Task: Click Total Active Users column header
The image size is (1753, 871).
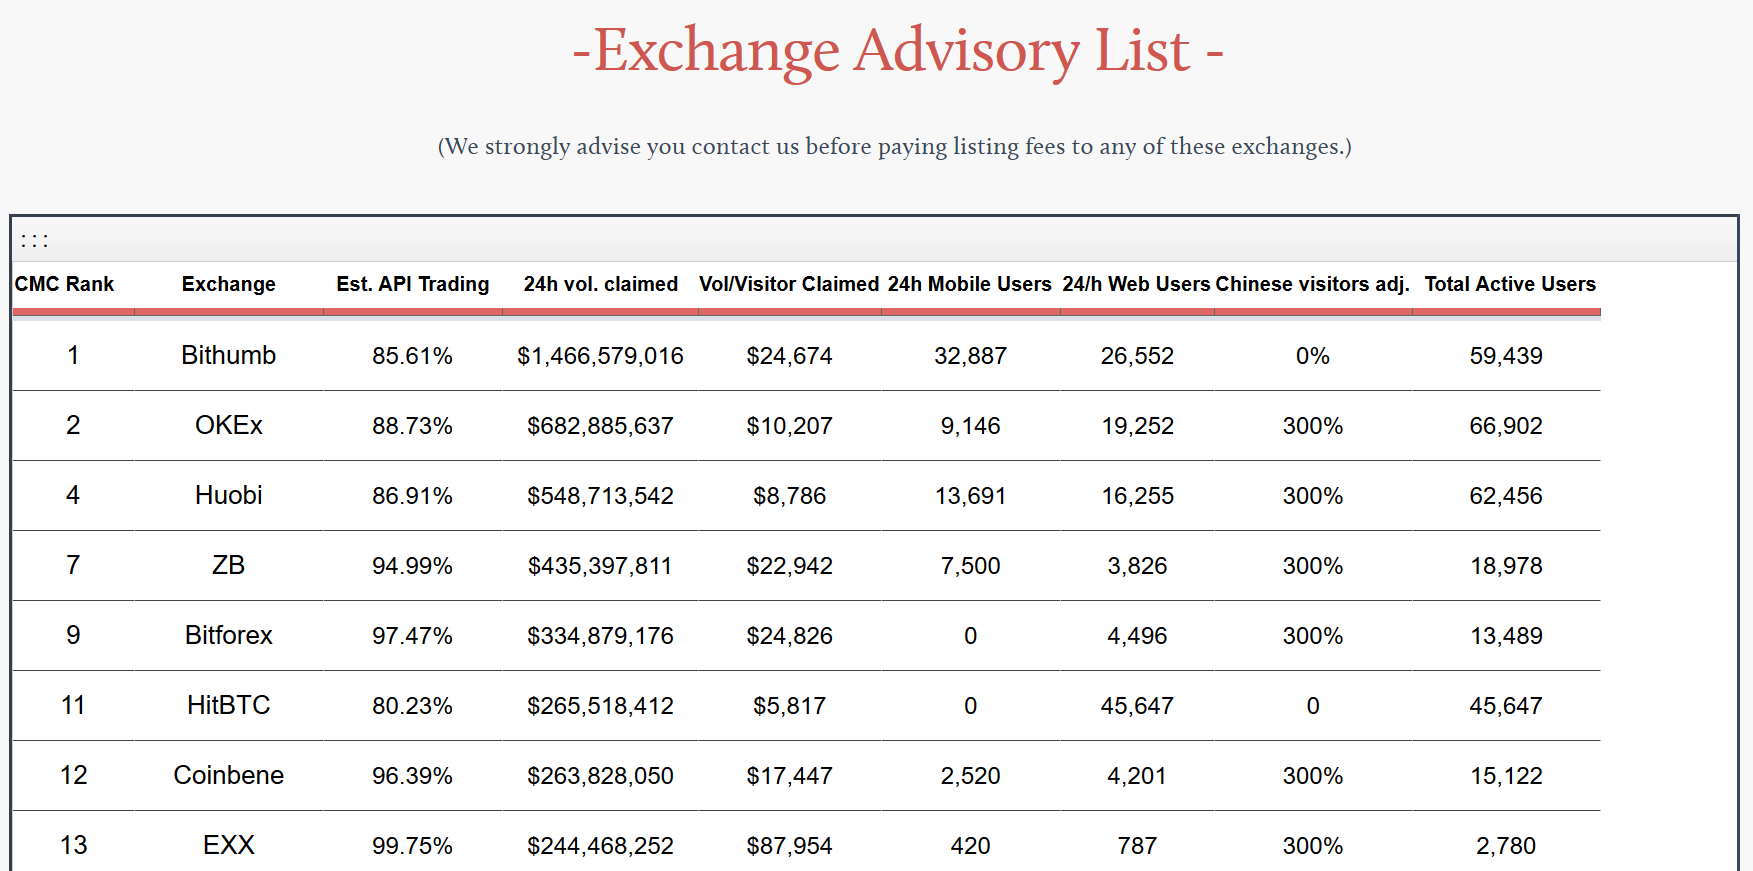Action: [x=1509, y=284]
